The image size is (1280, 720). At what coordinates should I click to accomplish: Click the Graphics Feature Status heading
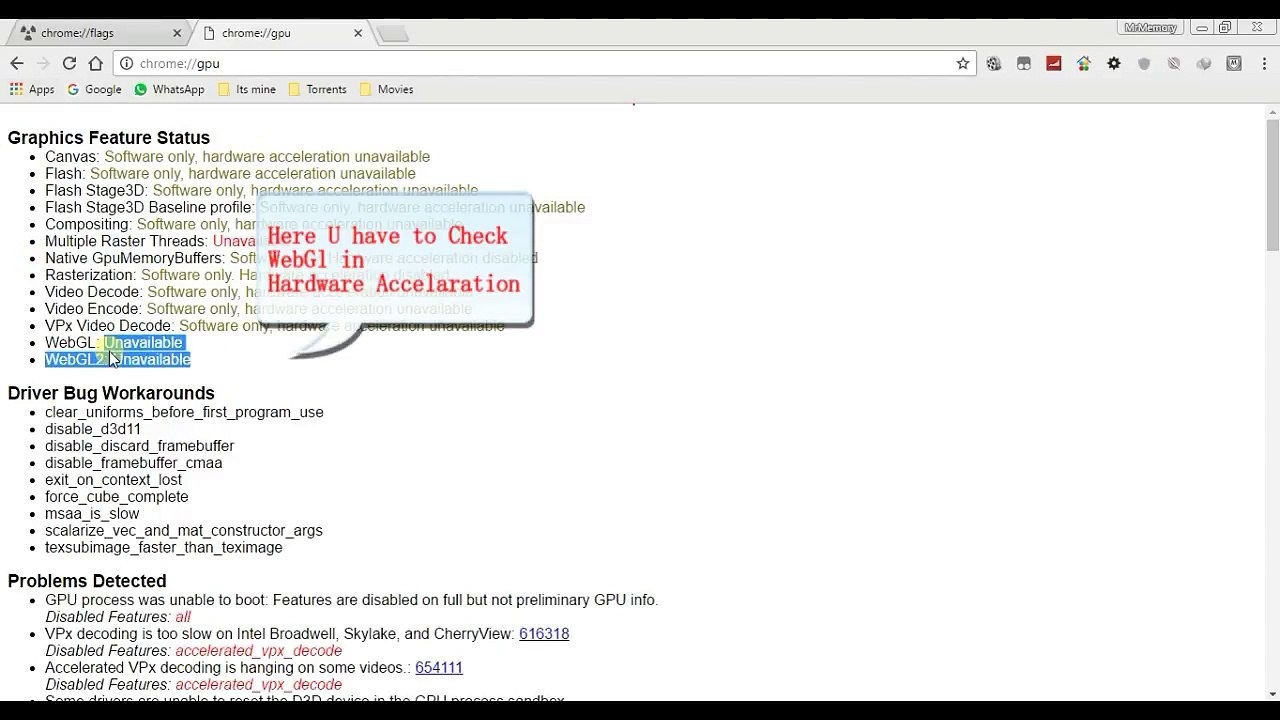(109, 138)
